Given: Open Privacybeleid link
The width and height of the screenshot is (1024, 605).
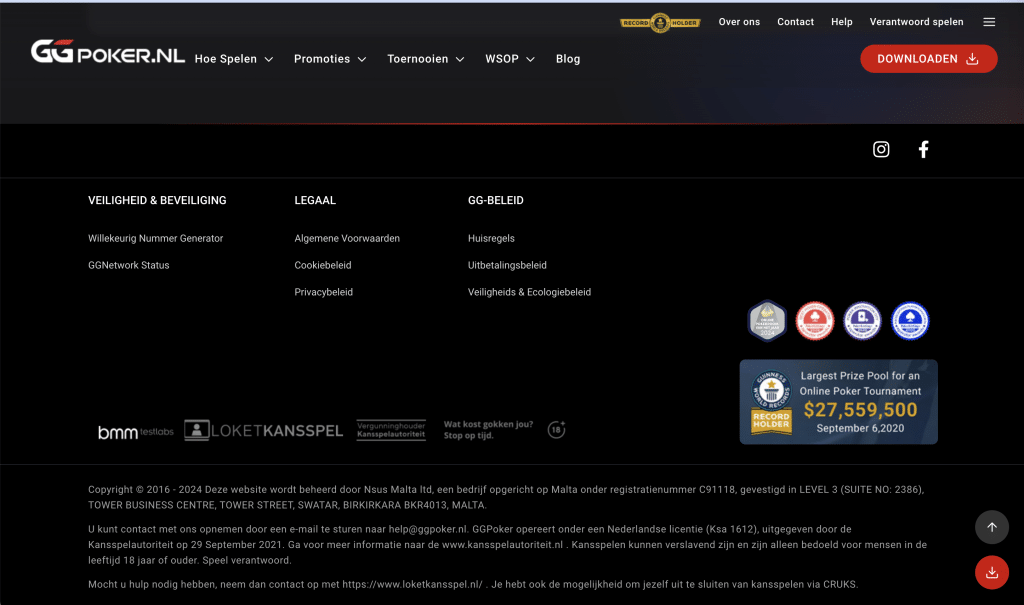Looking at the screenshot, I should point(323,292).
